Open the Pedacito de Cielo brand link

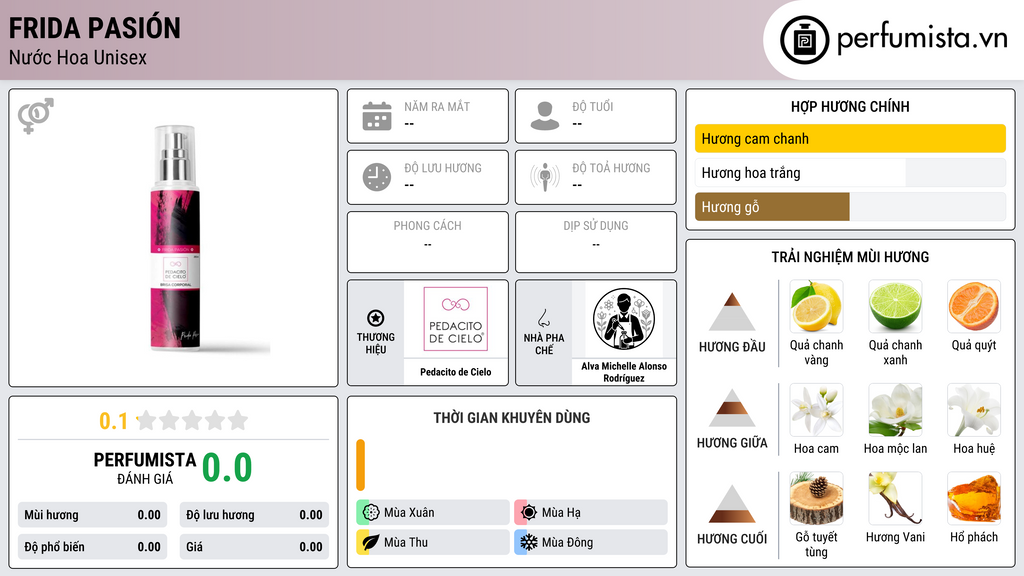pyautogui.click(x=456, y=372)
